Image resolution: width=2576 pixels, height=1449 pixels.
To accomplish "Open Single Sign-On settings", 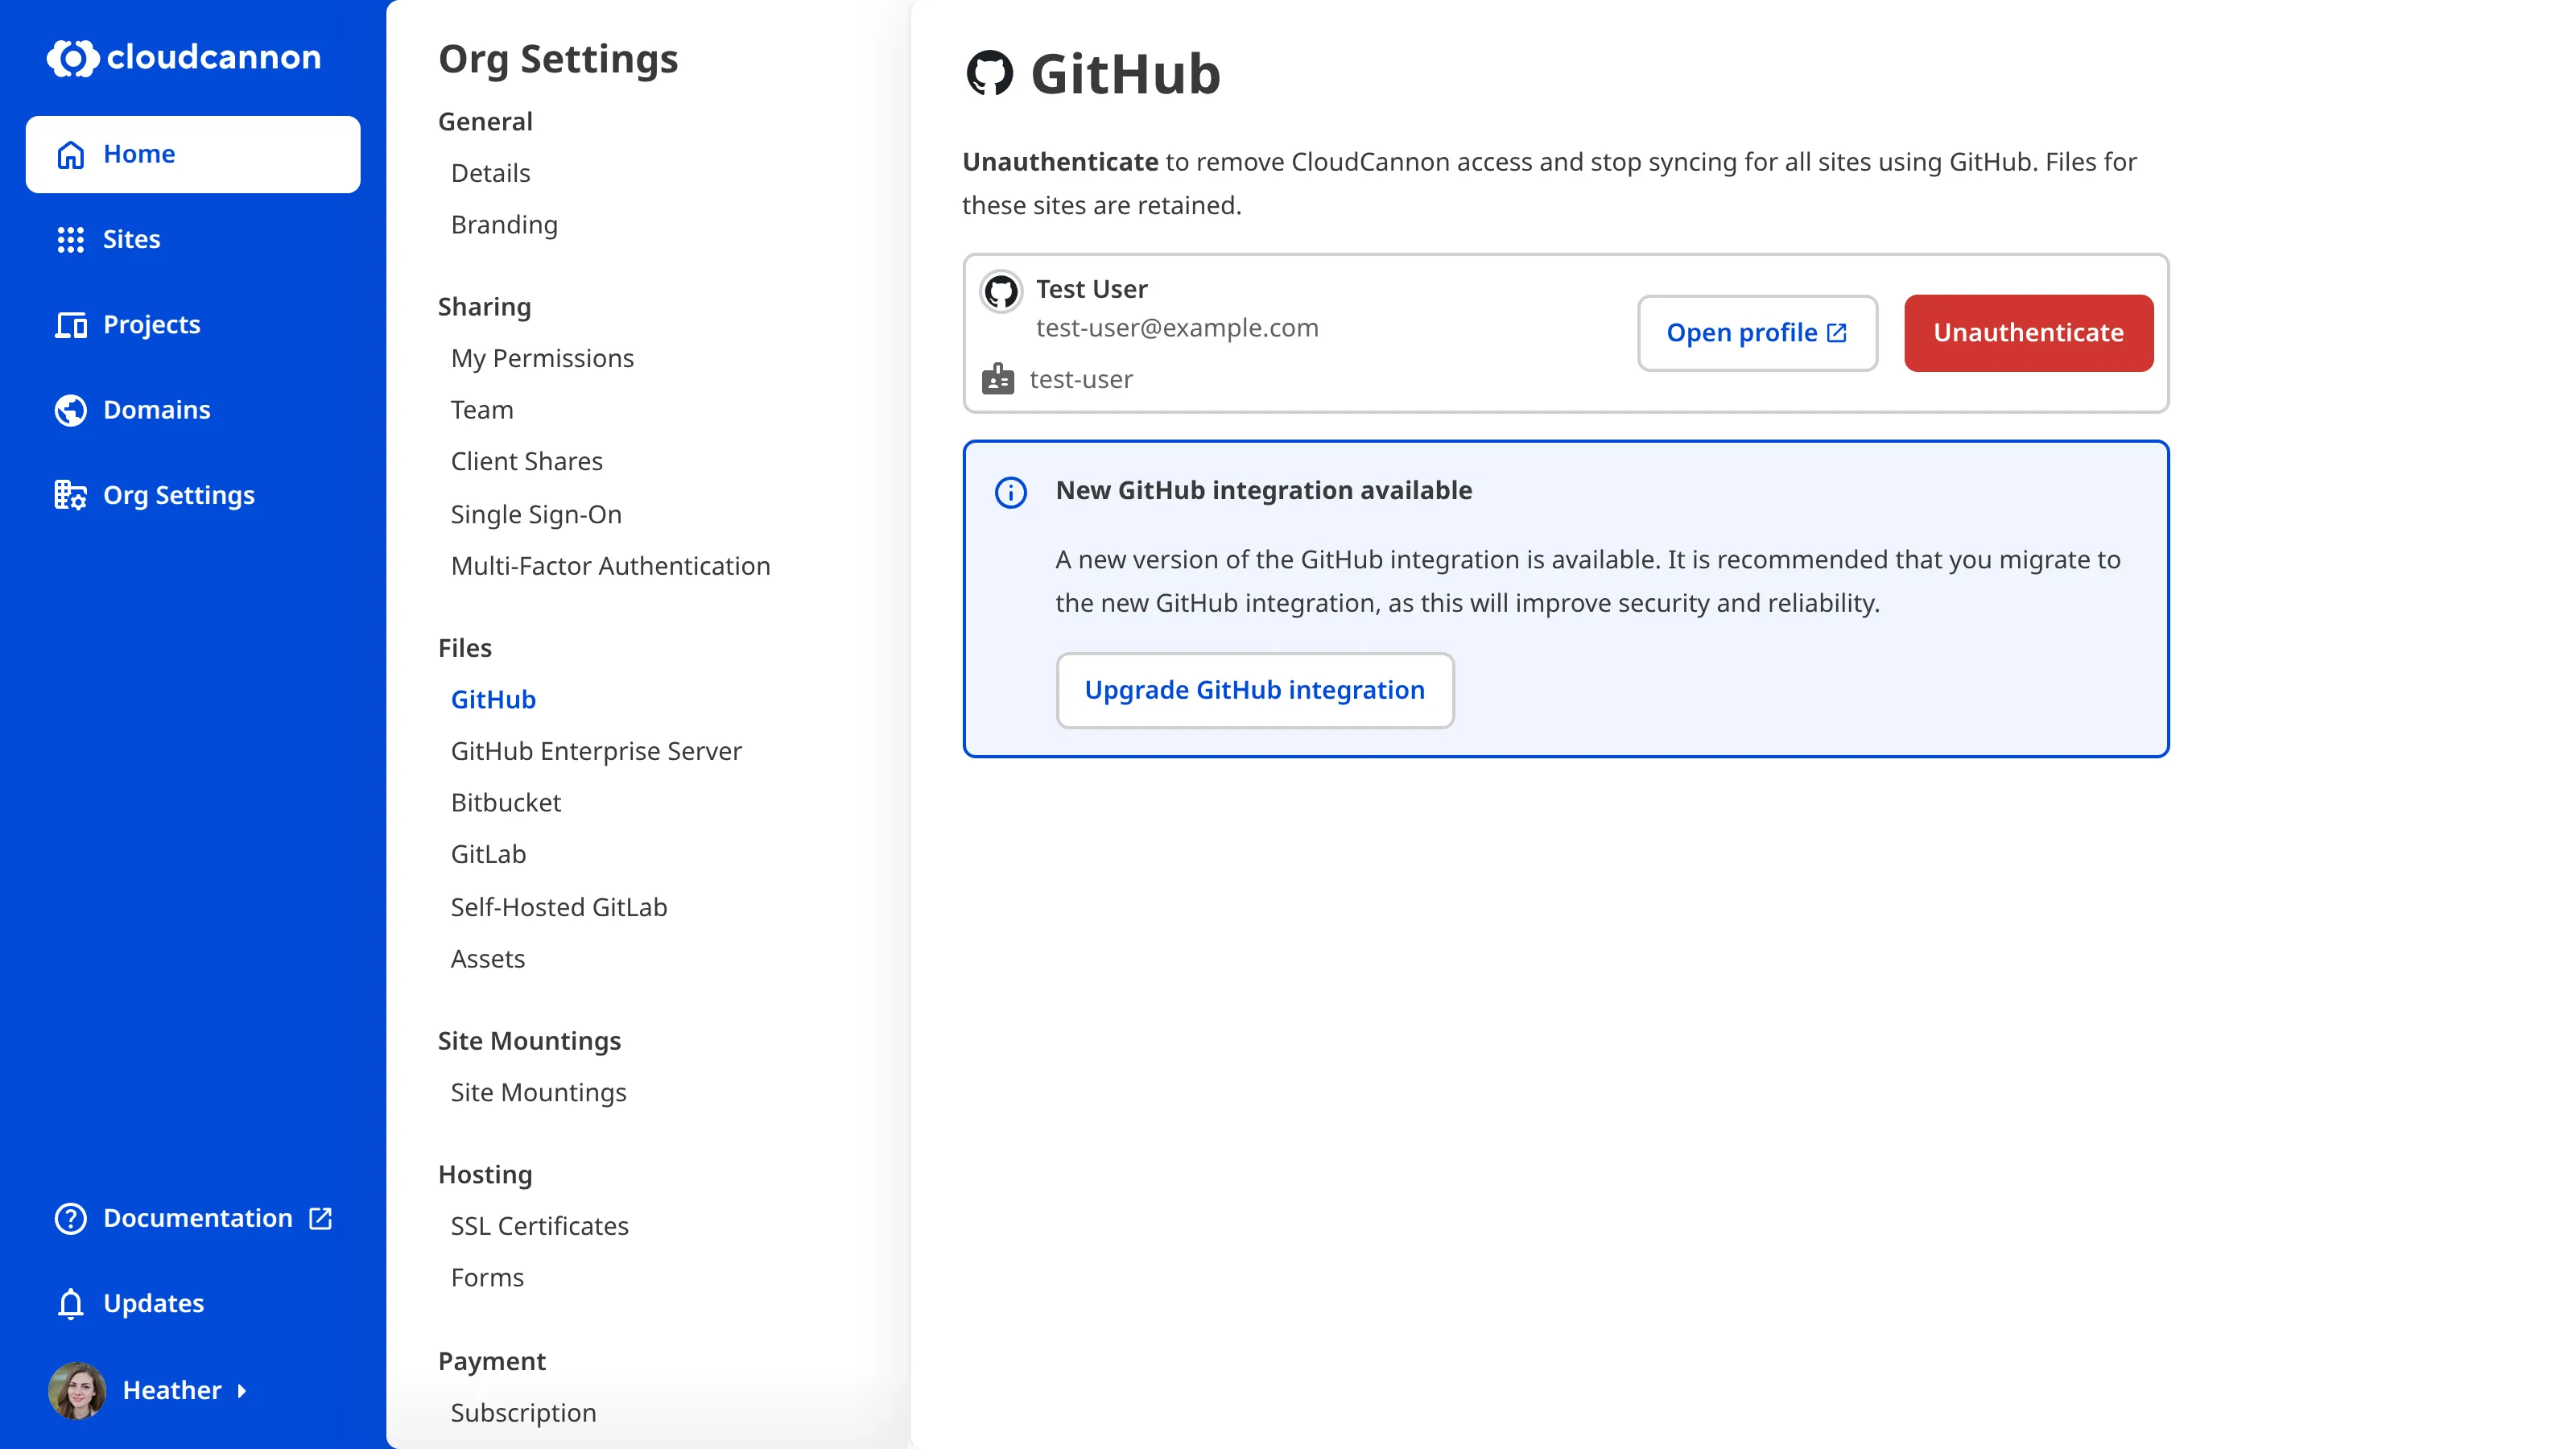I will click(536, 514).
